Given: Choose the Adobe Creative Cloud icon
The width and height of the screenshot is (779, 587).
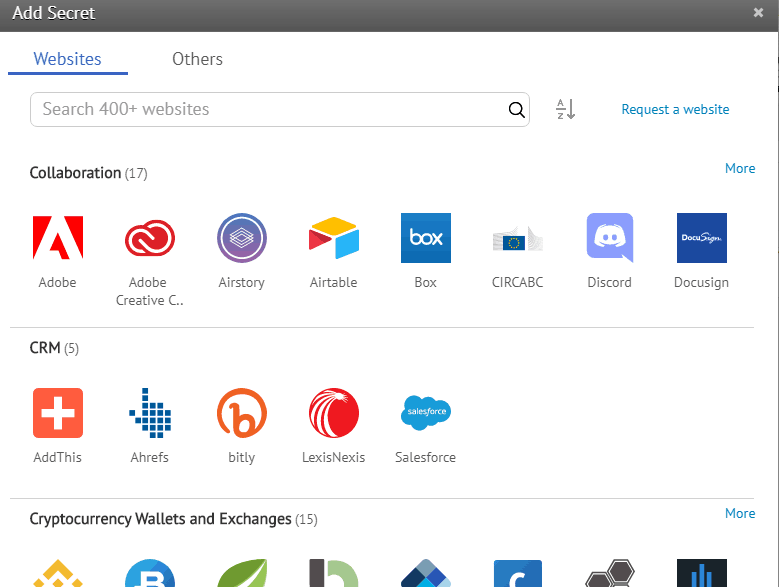Looking at the screenshot, I should click(x=150, y=238).
